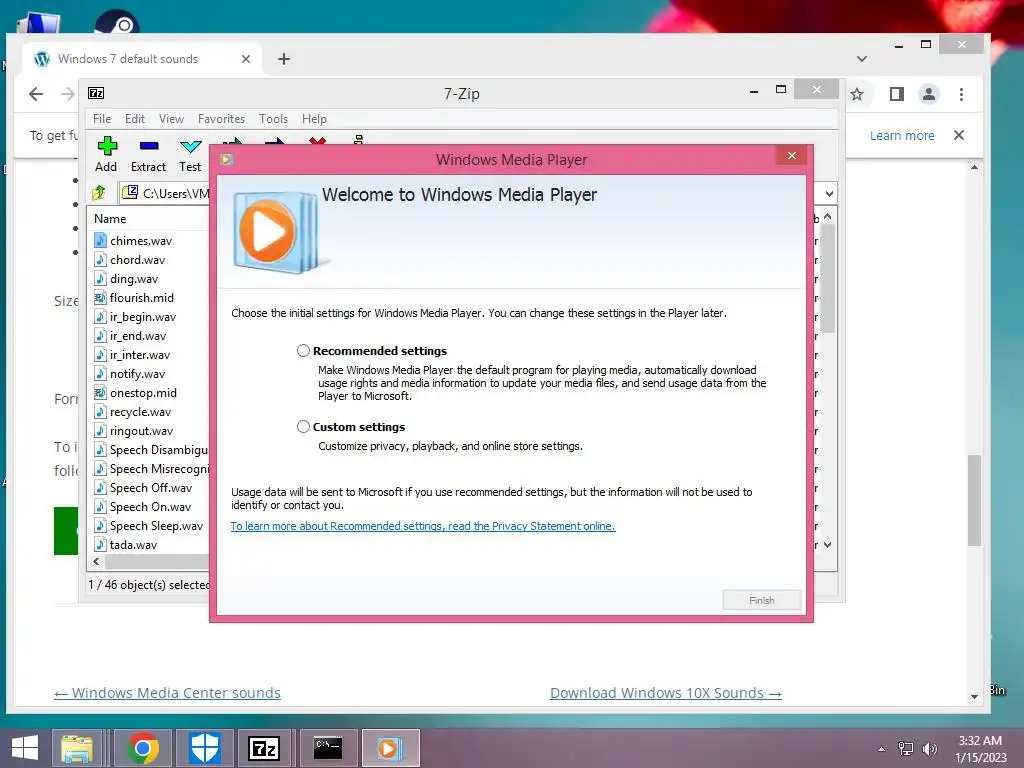Select the Windows 7 default sounds tab
Image resolution: width=1024 pixels, height=768 pixels.
click(x=141, y=59)
